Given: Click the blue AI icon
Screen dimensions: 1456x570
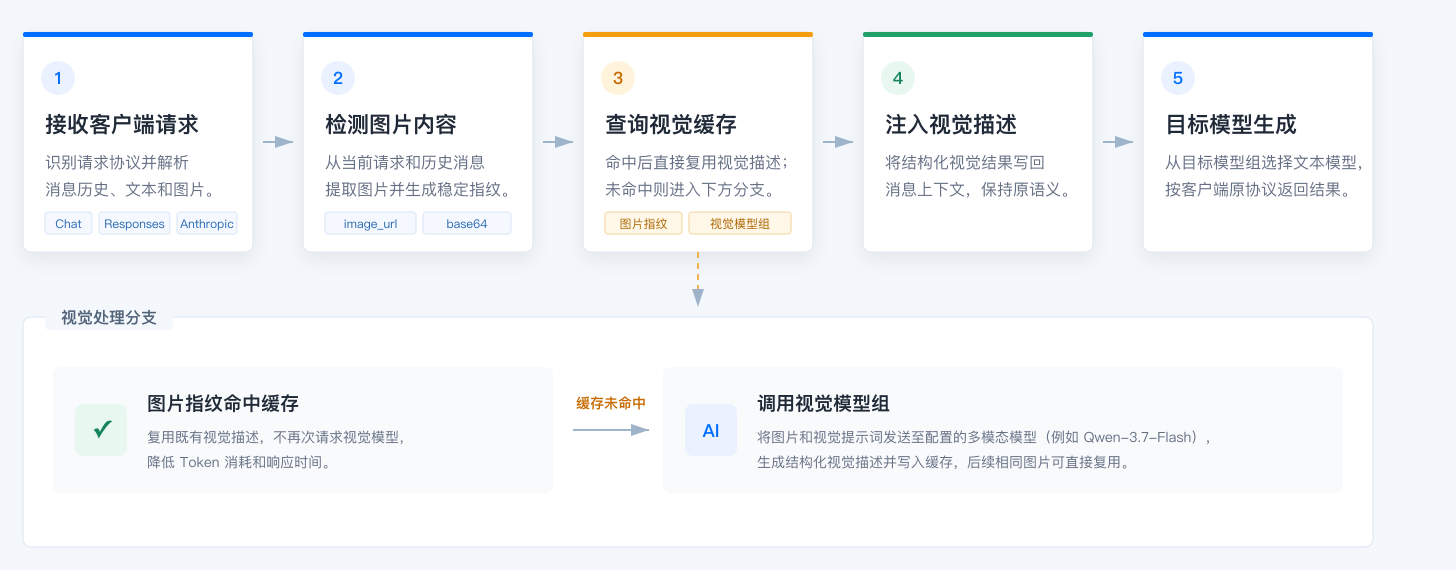Looking at the screenshot, I should (711, 430).
